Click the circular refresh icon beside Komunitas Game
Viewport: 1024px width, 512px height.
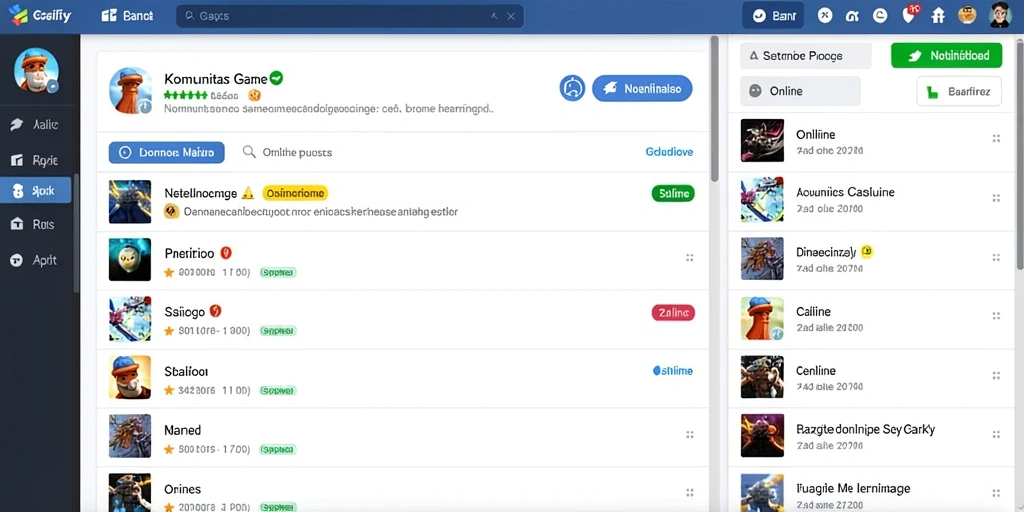point(573,88)
